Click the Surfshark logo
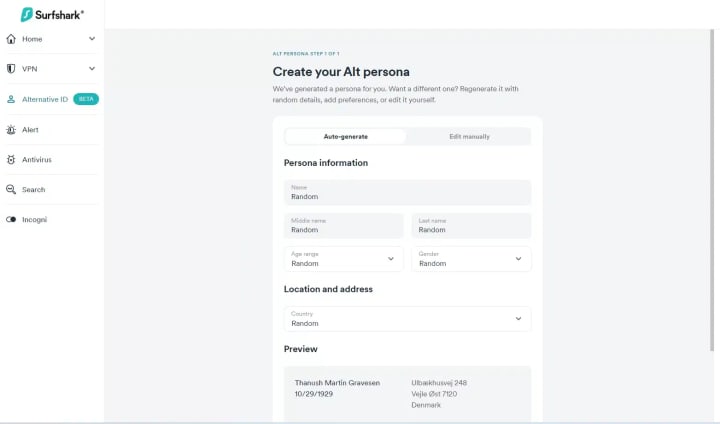720x424 pixels. click(x=52, y=15)
